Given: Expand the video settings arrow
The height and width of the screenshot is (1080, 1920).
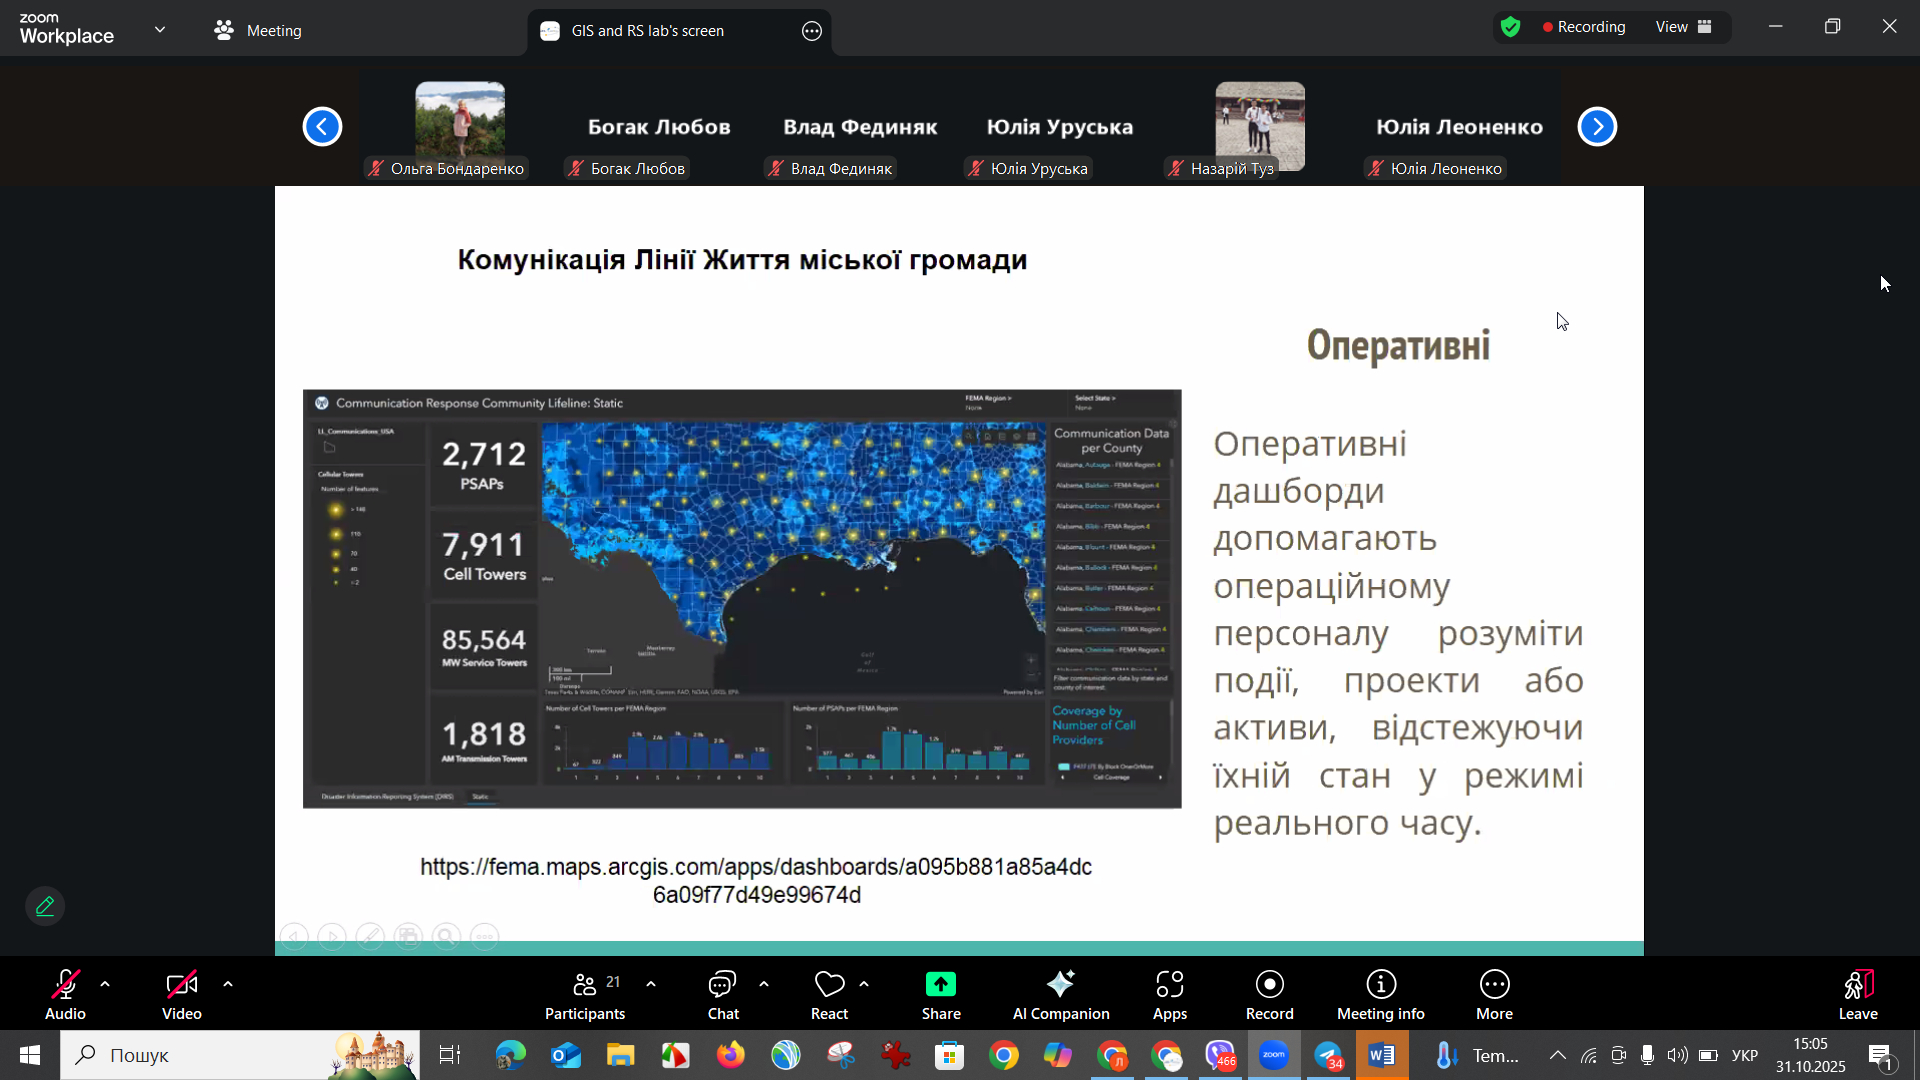Looking at the screenshot, I should [228, 985].
